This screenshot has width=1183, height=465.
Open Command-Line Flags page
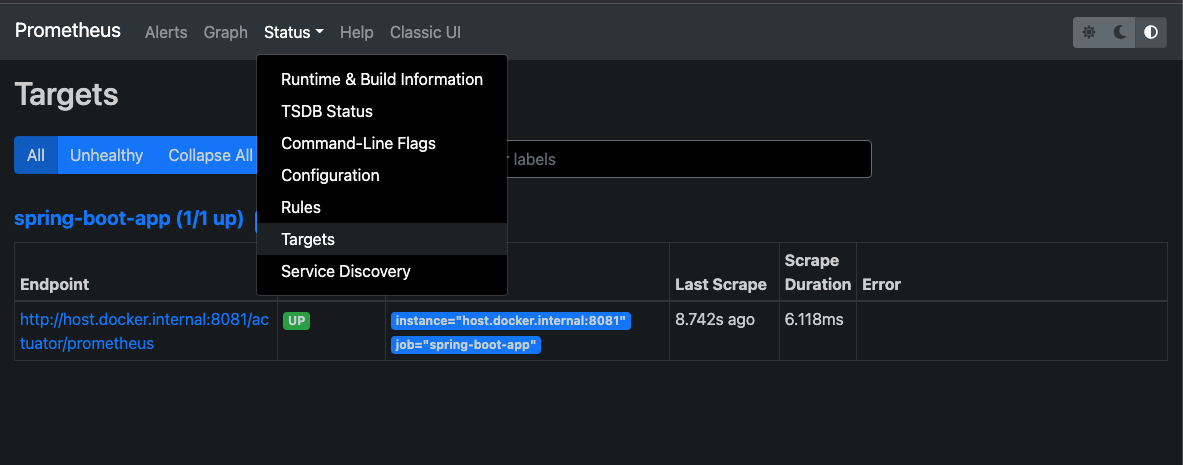coord(358,143)
